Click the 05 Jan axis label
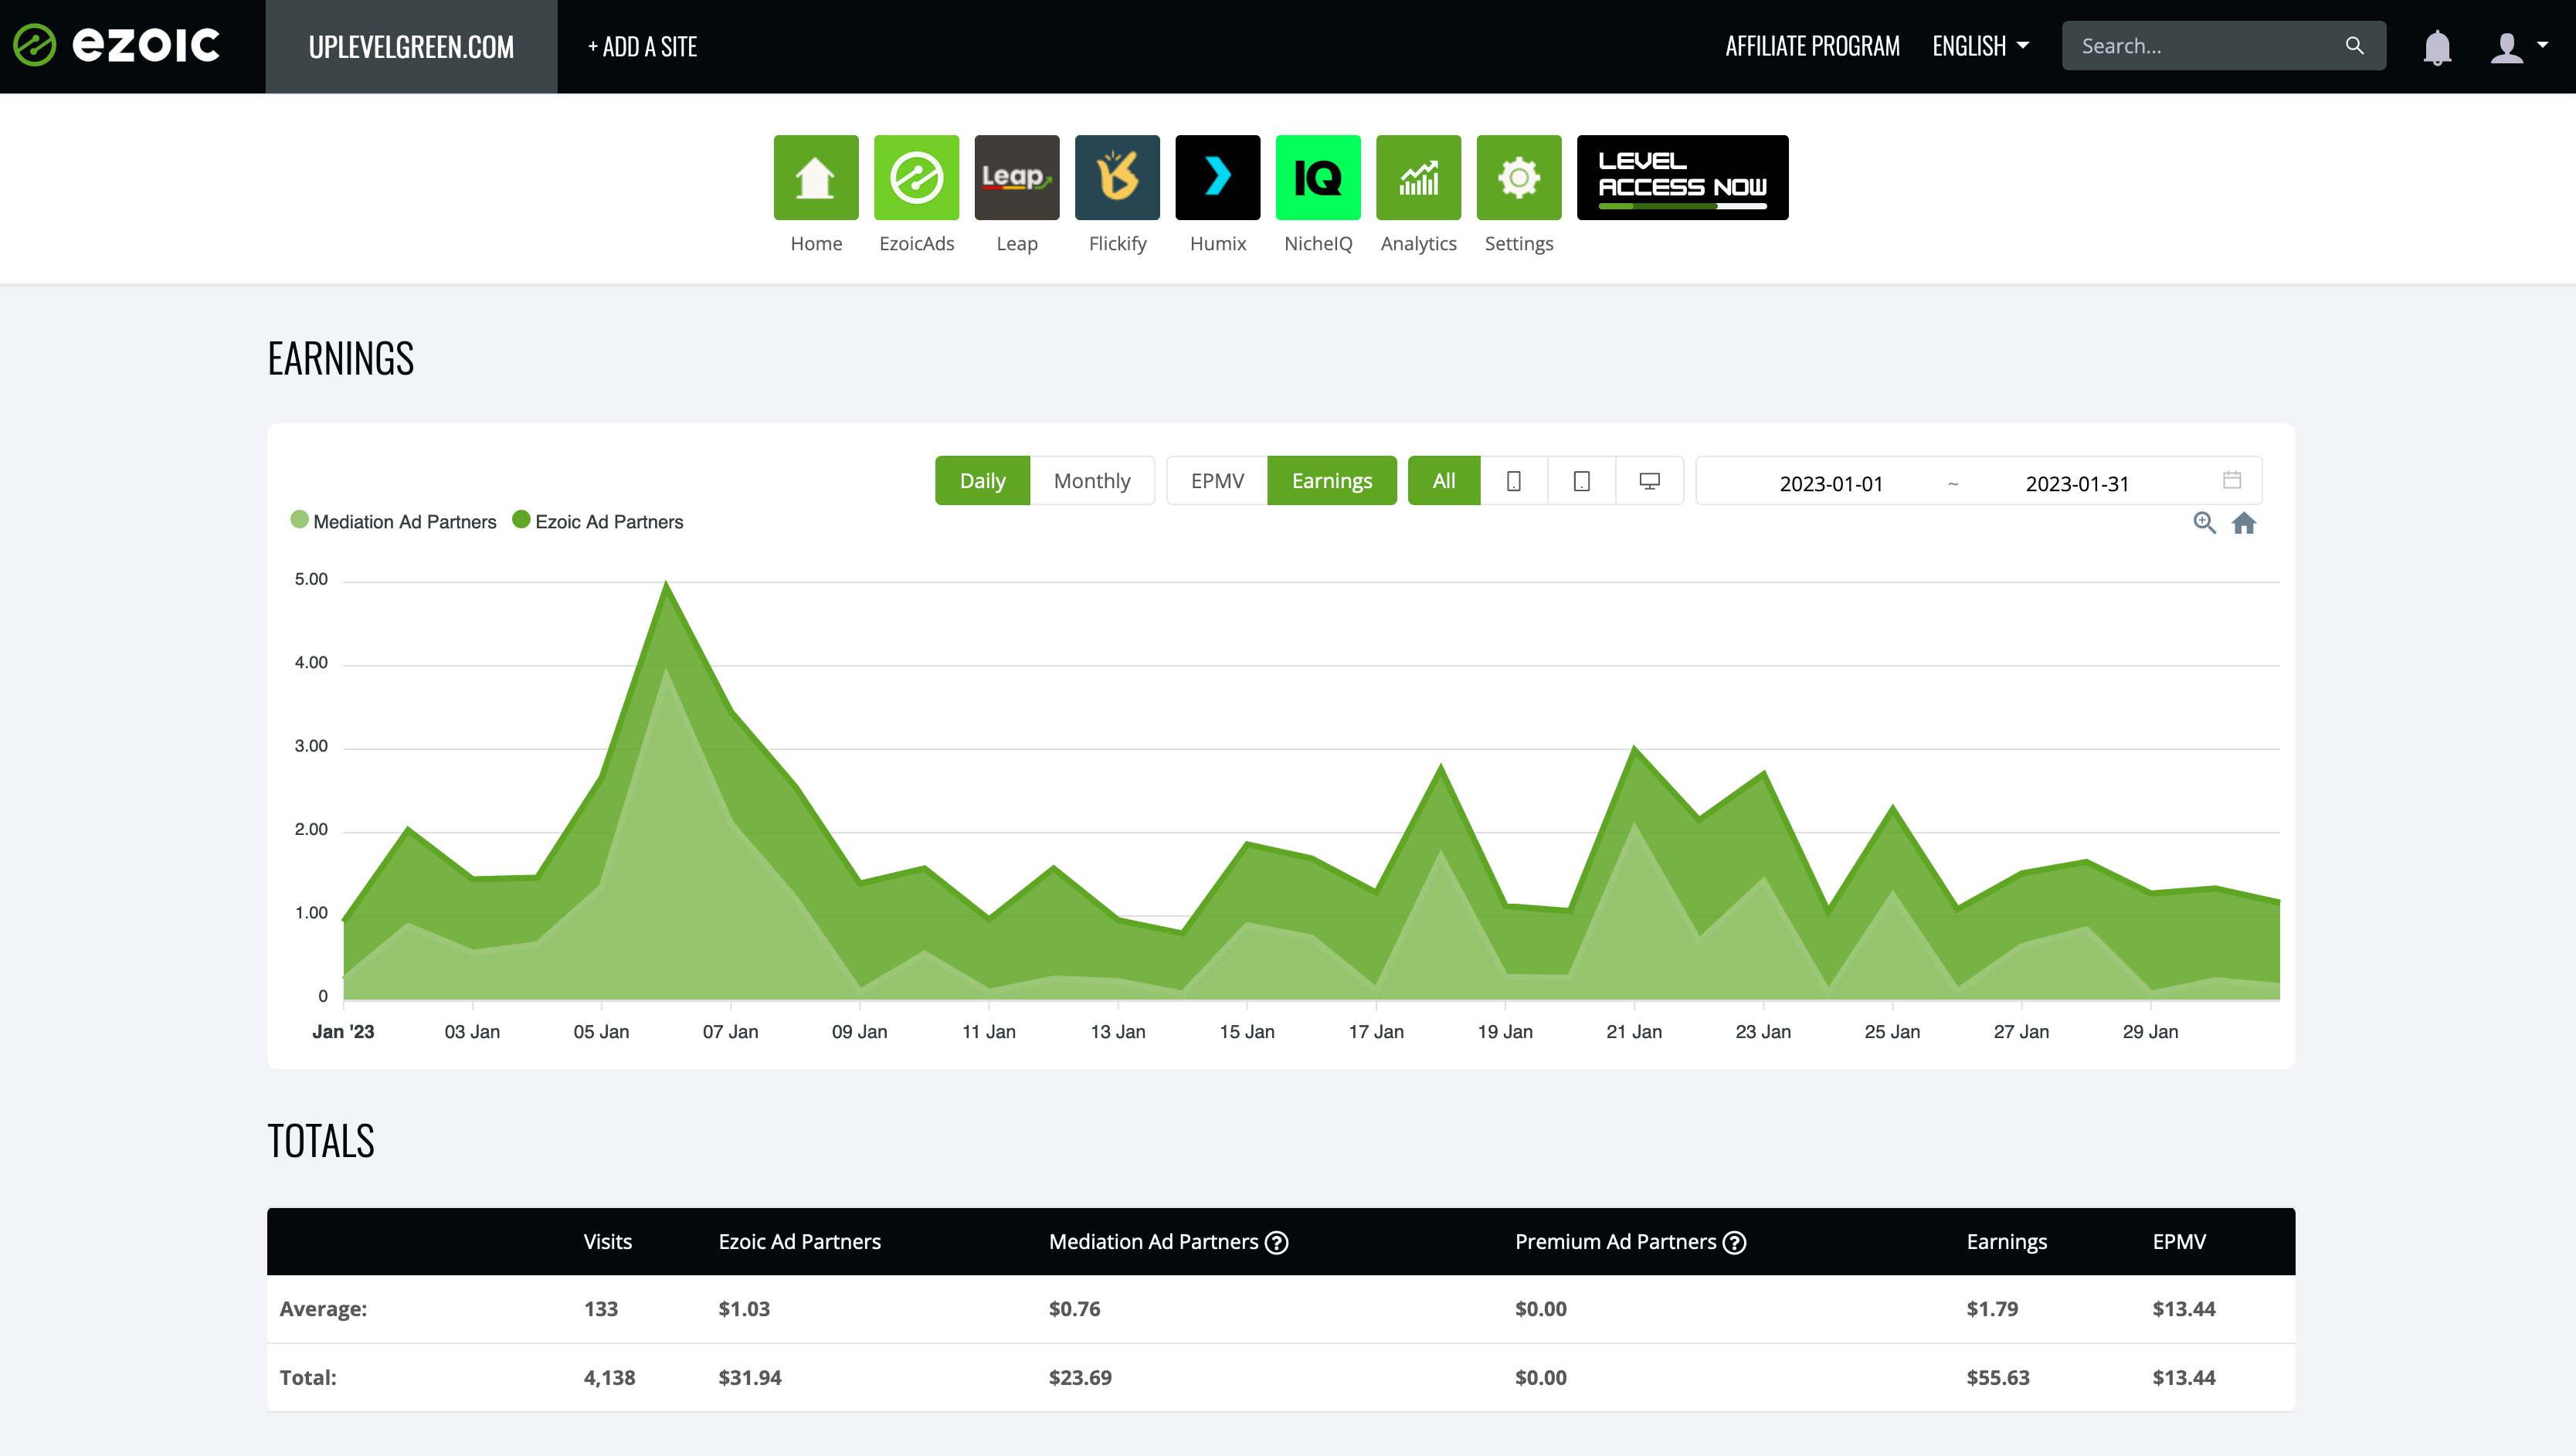Screen dimensions: 2576x1456 click(601, 1032)
